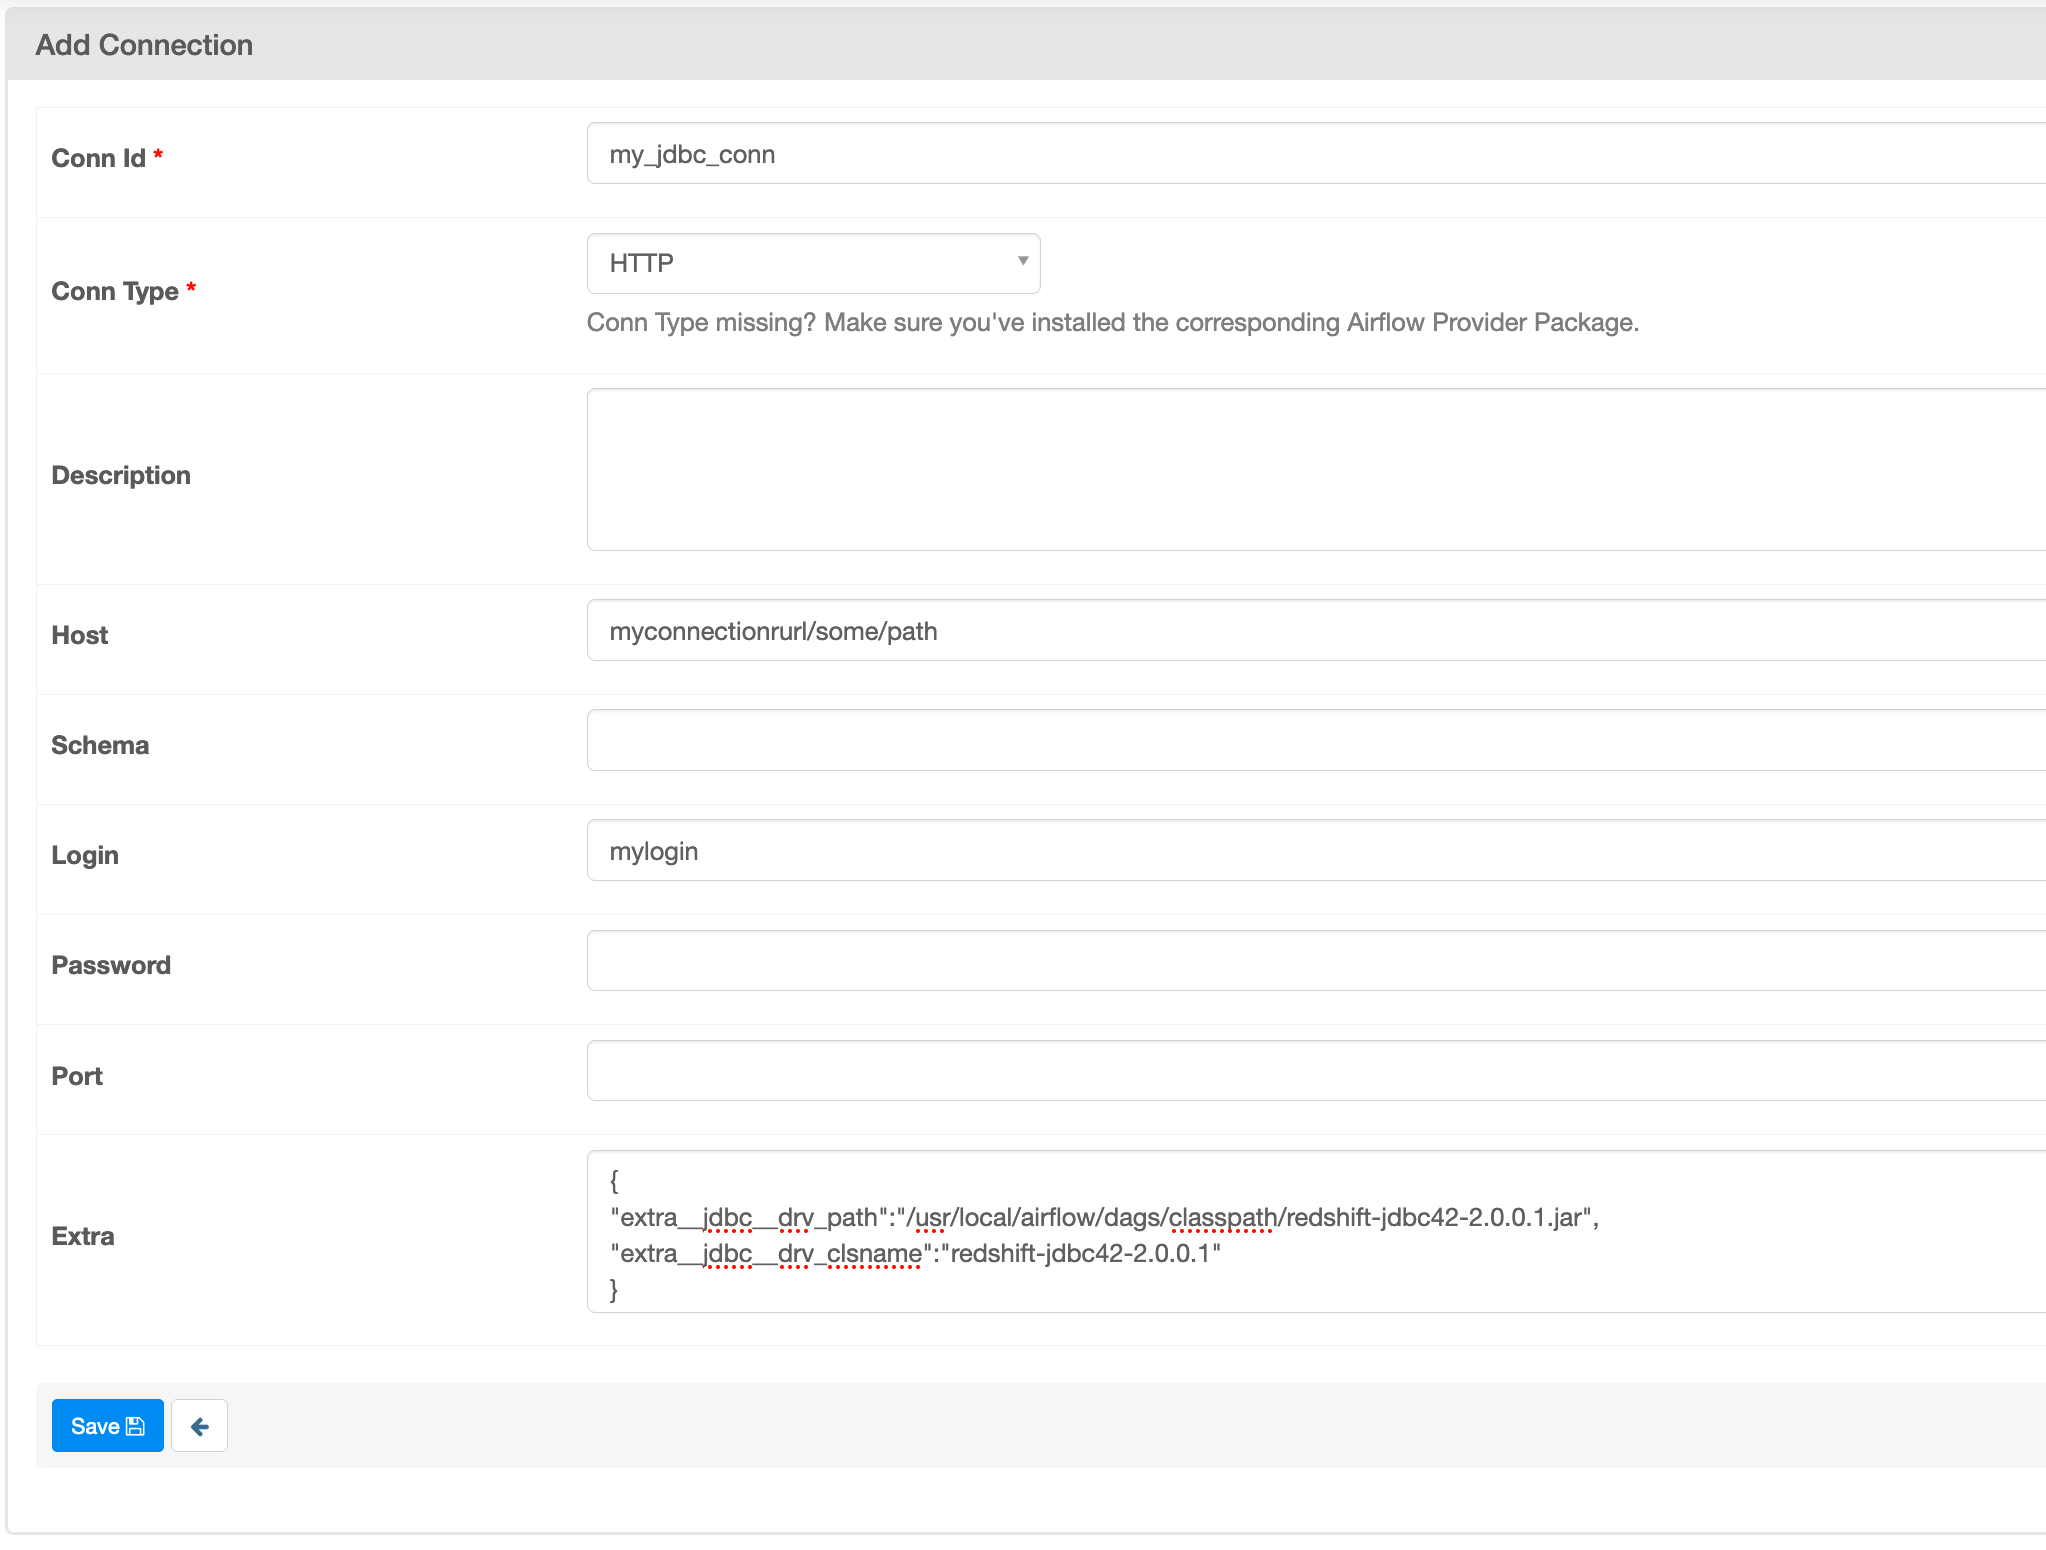Click the Add Connection heading
2046x1550 pixels.
pyautogui.click(x=144, y=45)
